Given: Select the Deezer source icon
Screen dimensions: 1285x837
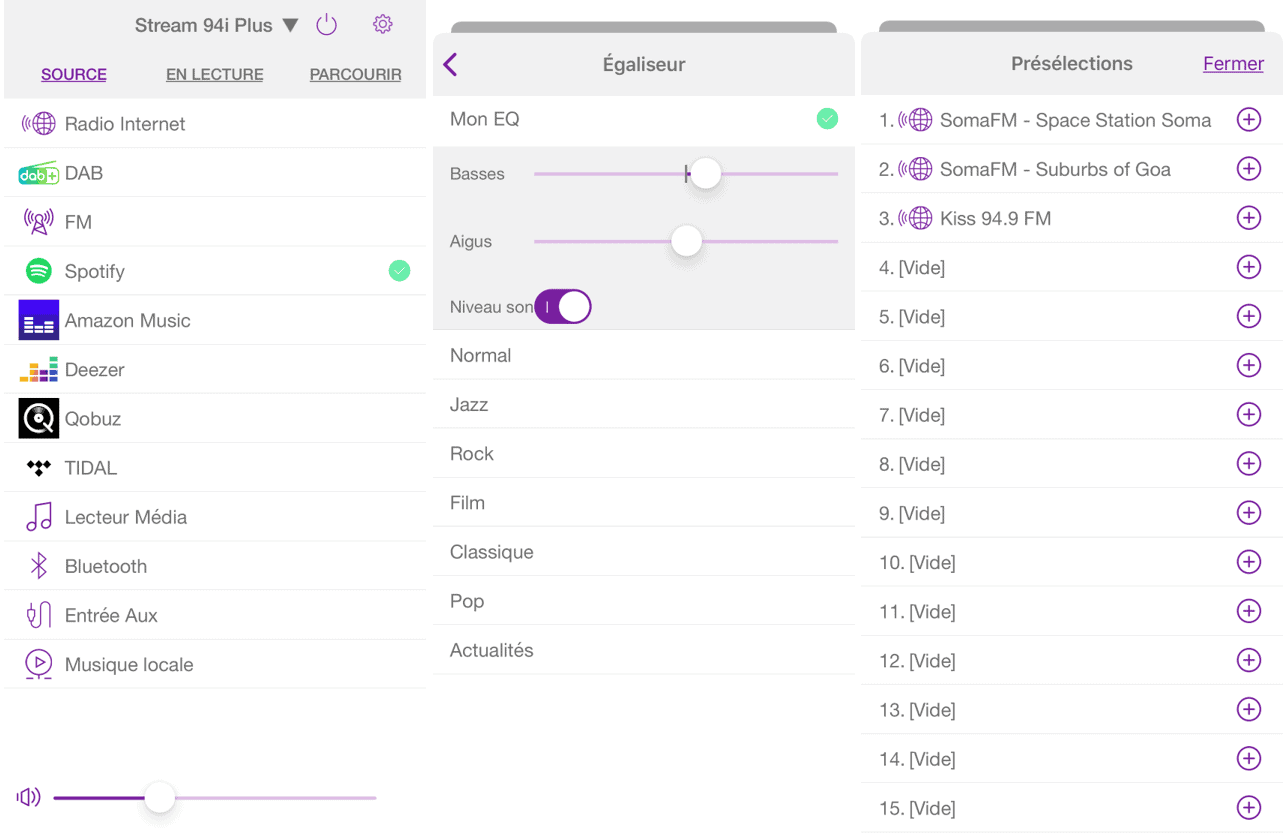Looking at the screenshot, I should point(38,370).
